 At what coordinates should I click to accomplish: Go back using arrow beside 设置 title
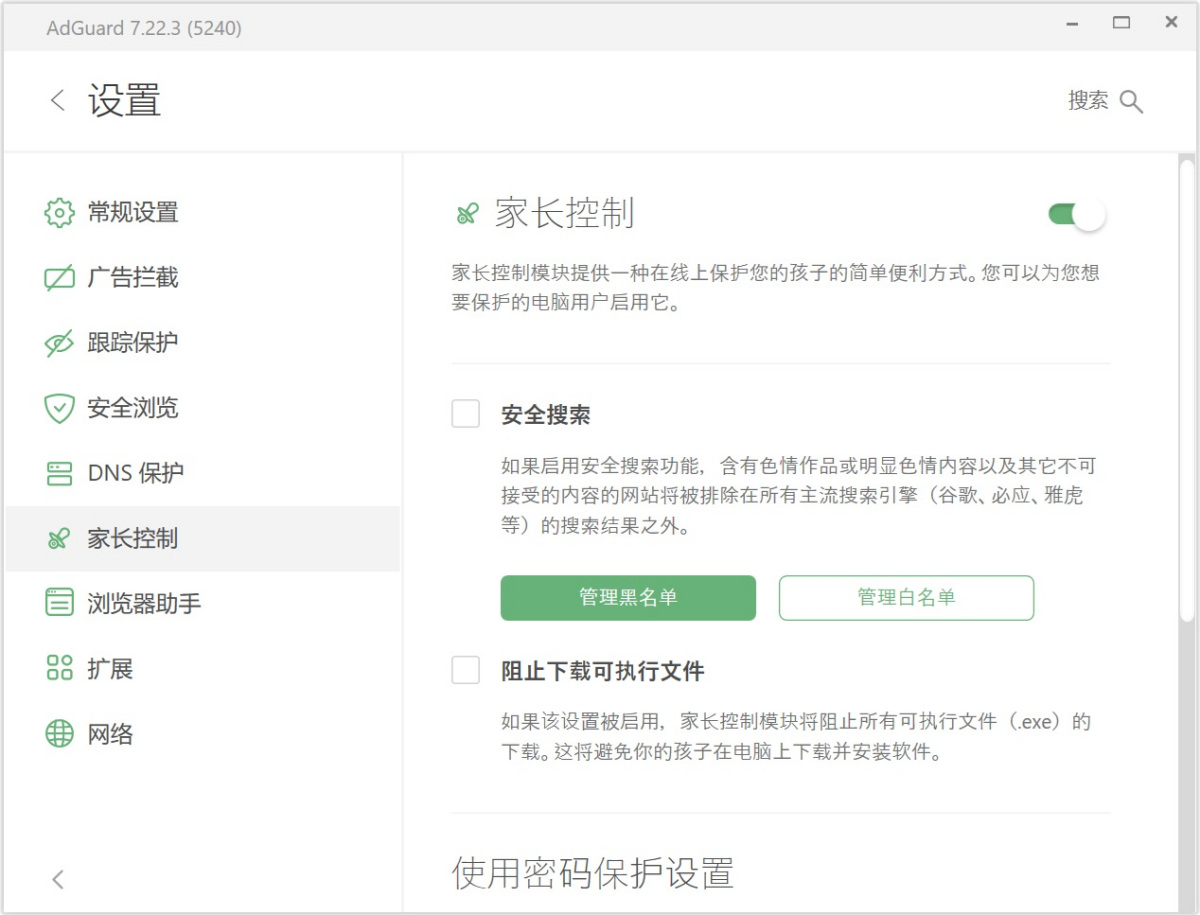pyautogui.click(x=58, y=100)
